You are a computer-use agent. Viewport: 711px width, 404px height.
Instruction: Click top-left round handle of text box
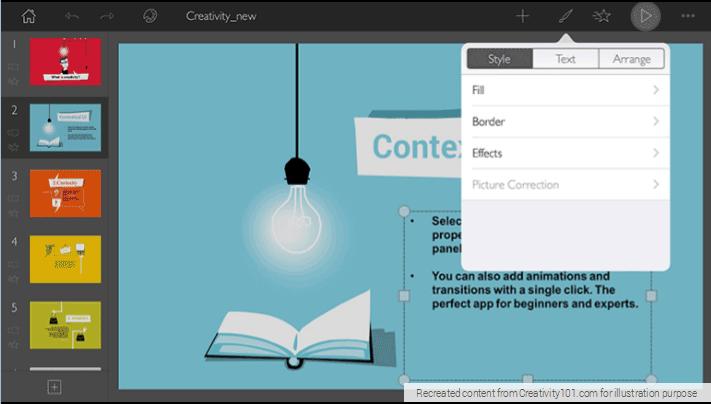click(404, 211)
